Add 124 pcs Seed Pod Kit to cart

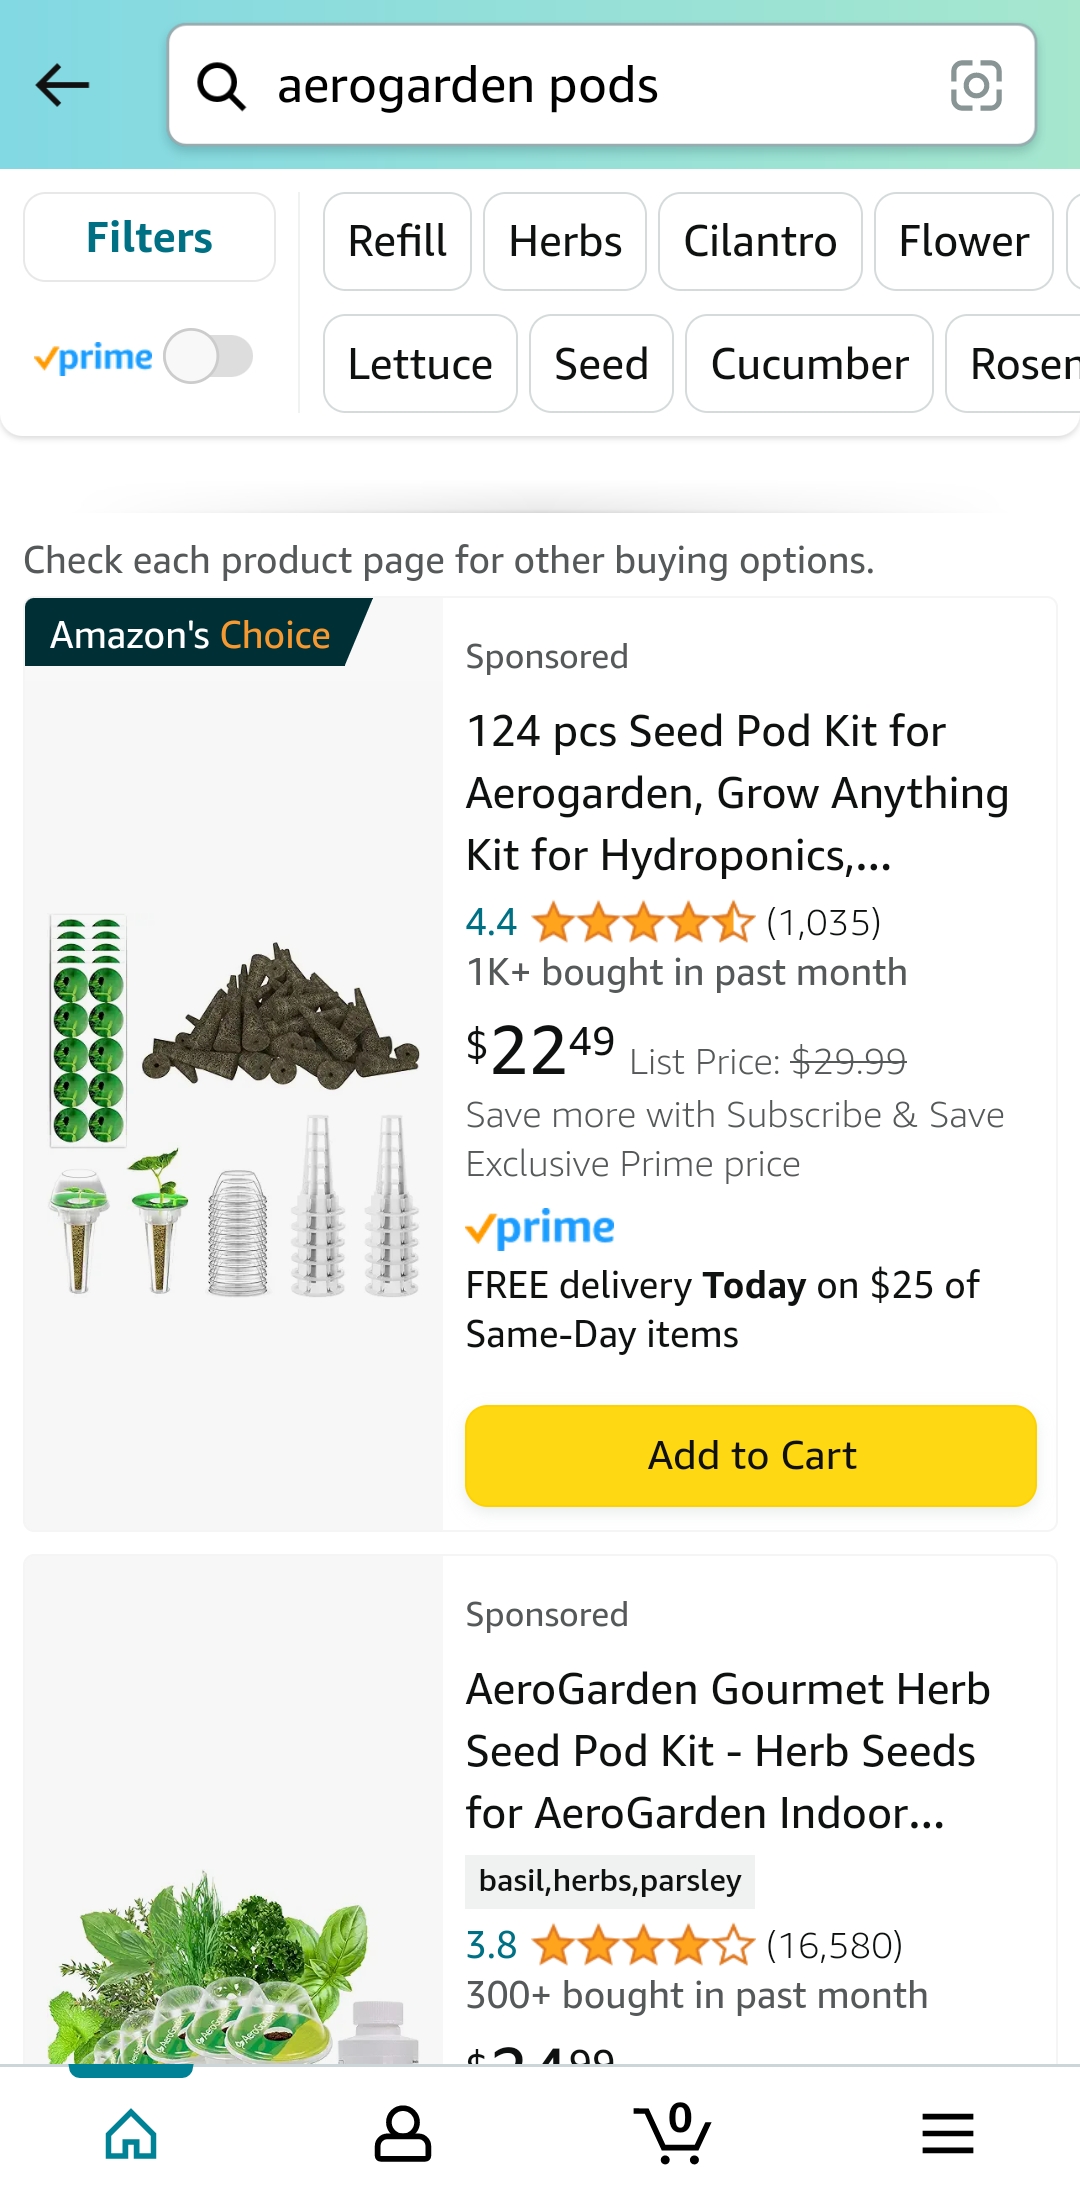tap(750, 1455)
